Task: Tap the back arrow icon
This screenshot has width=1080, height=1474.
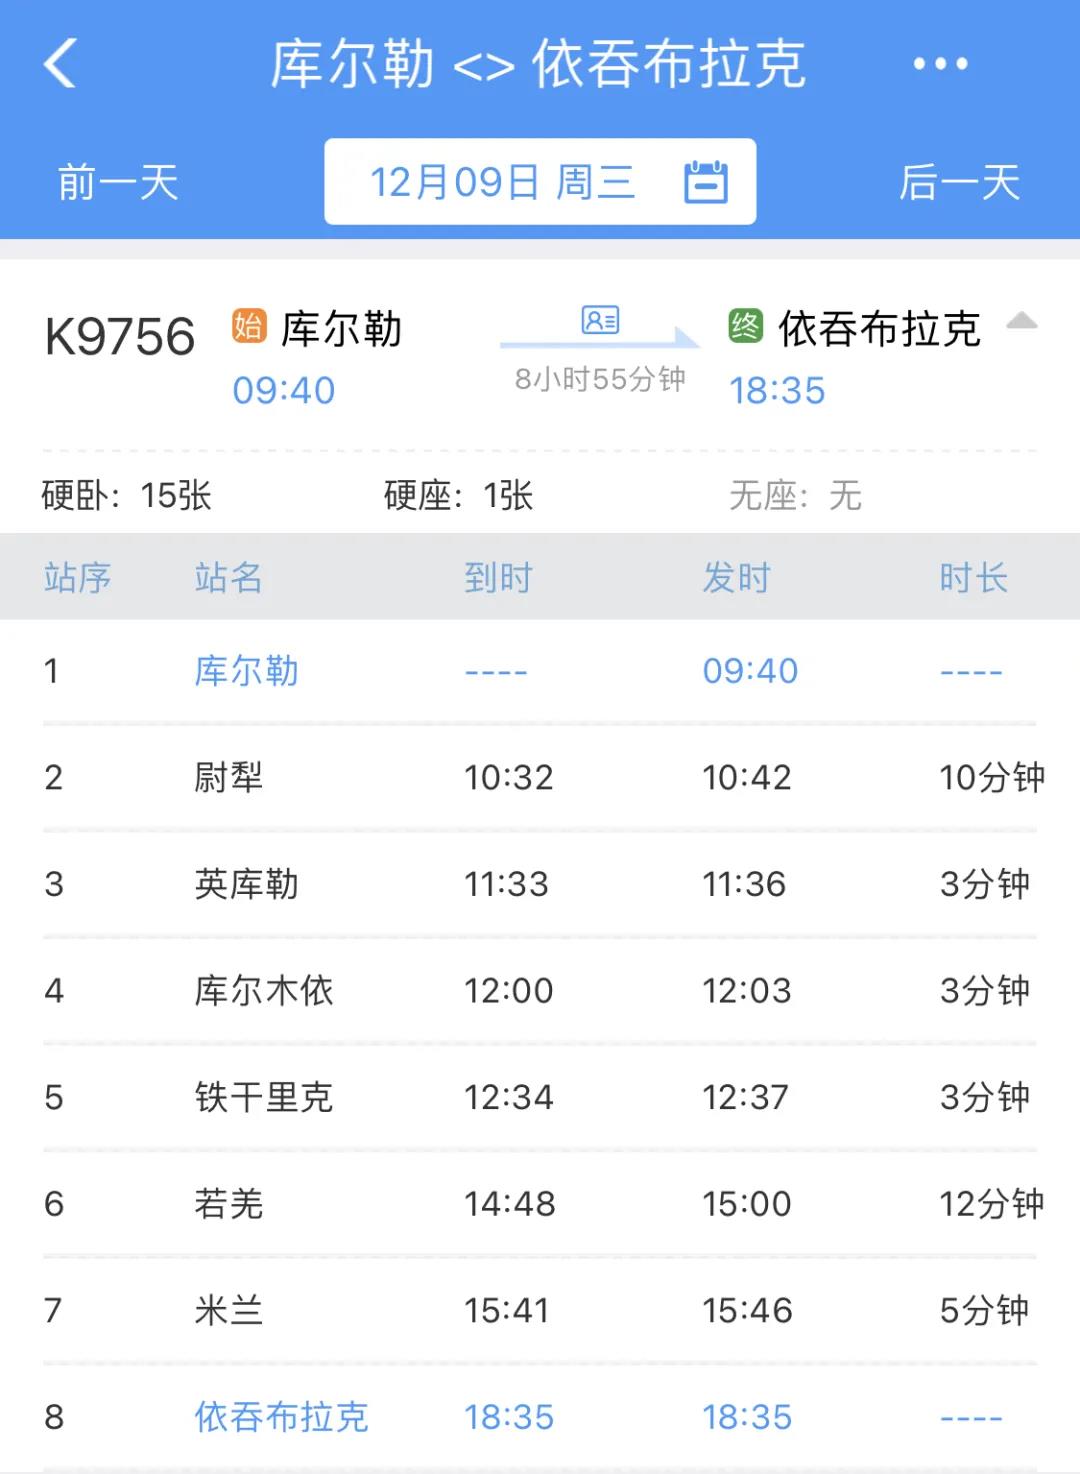Action: tap(61, 64)
